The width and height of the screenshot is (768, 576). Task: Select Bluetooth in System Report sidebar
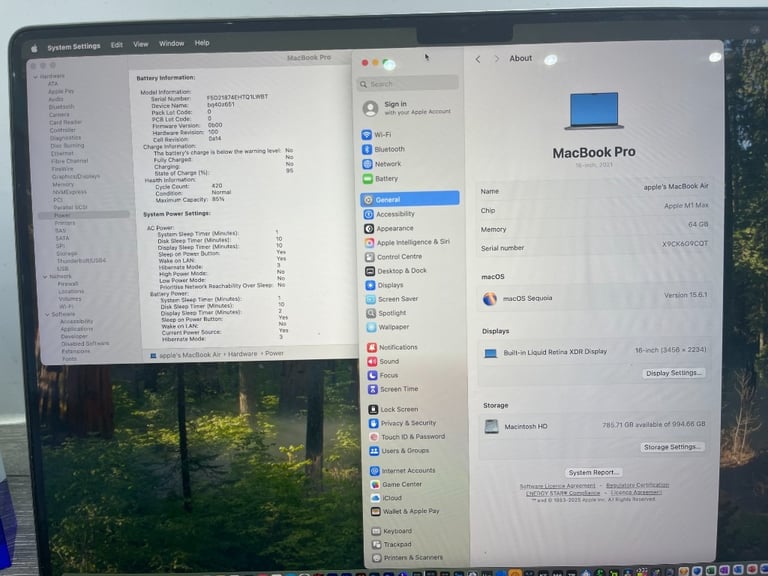coord(62,107)
